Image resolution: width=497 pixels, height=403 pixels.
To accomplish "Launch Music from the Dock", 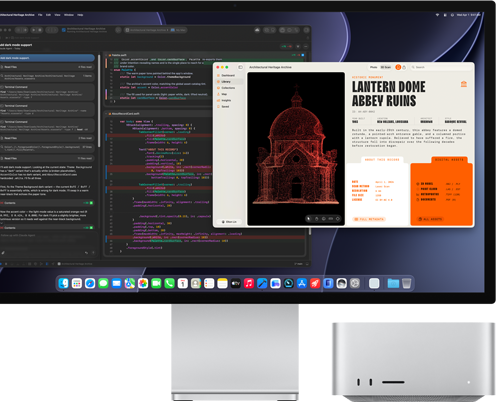I will tap(249, 283).
